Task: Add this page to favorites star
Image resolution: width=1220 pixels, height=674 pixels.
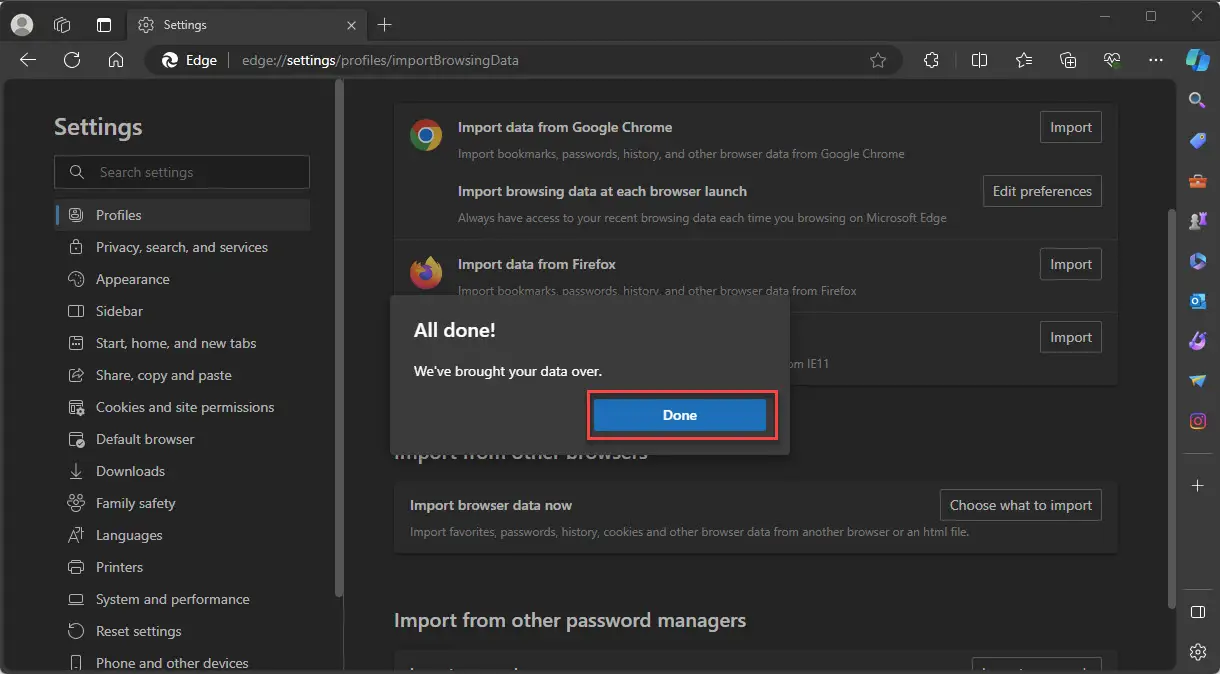Action: pyautogui.click(x=878, y=60)
